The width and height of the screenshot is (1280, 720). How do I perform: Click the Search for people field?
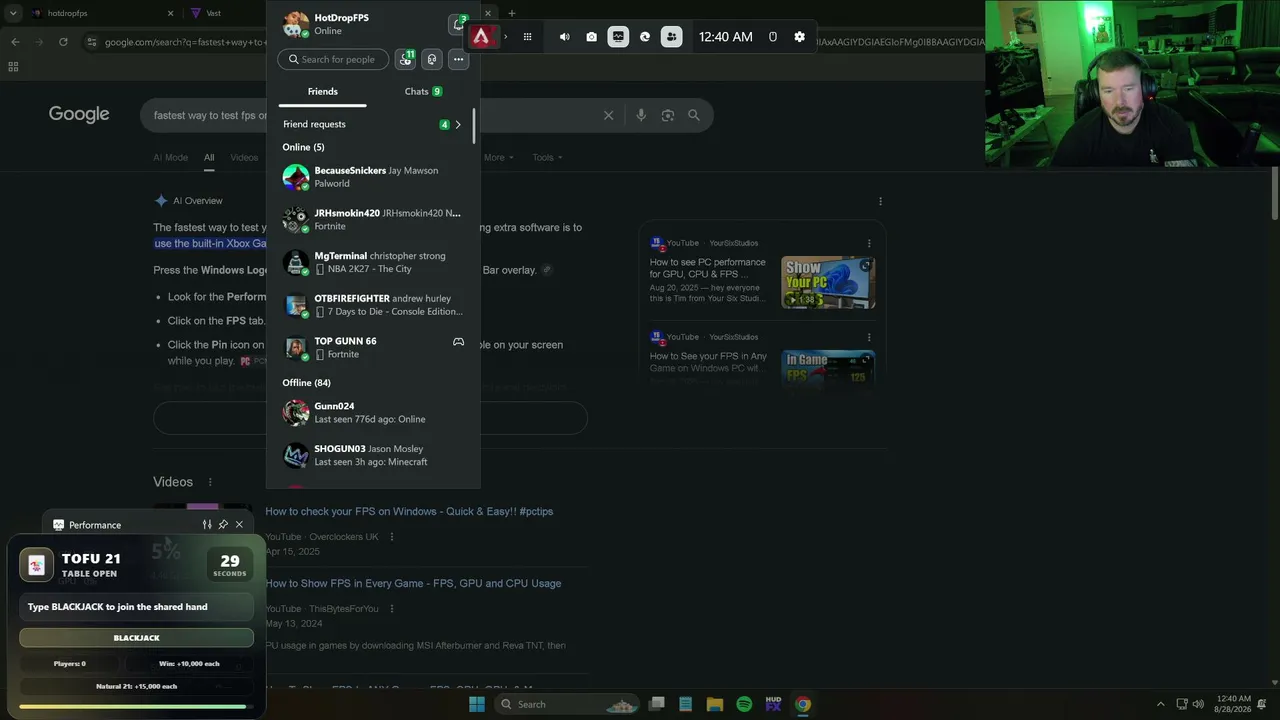point(333,59)
